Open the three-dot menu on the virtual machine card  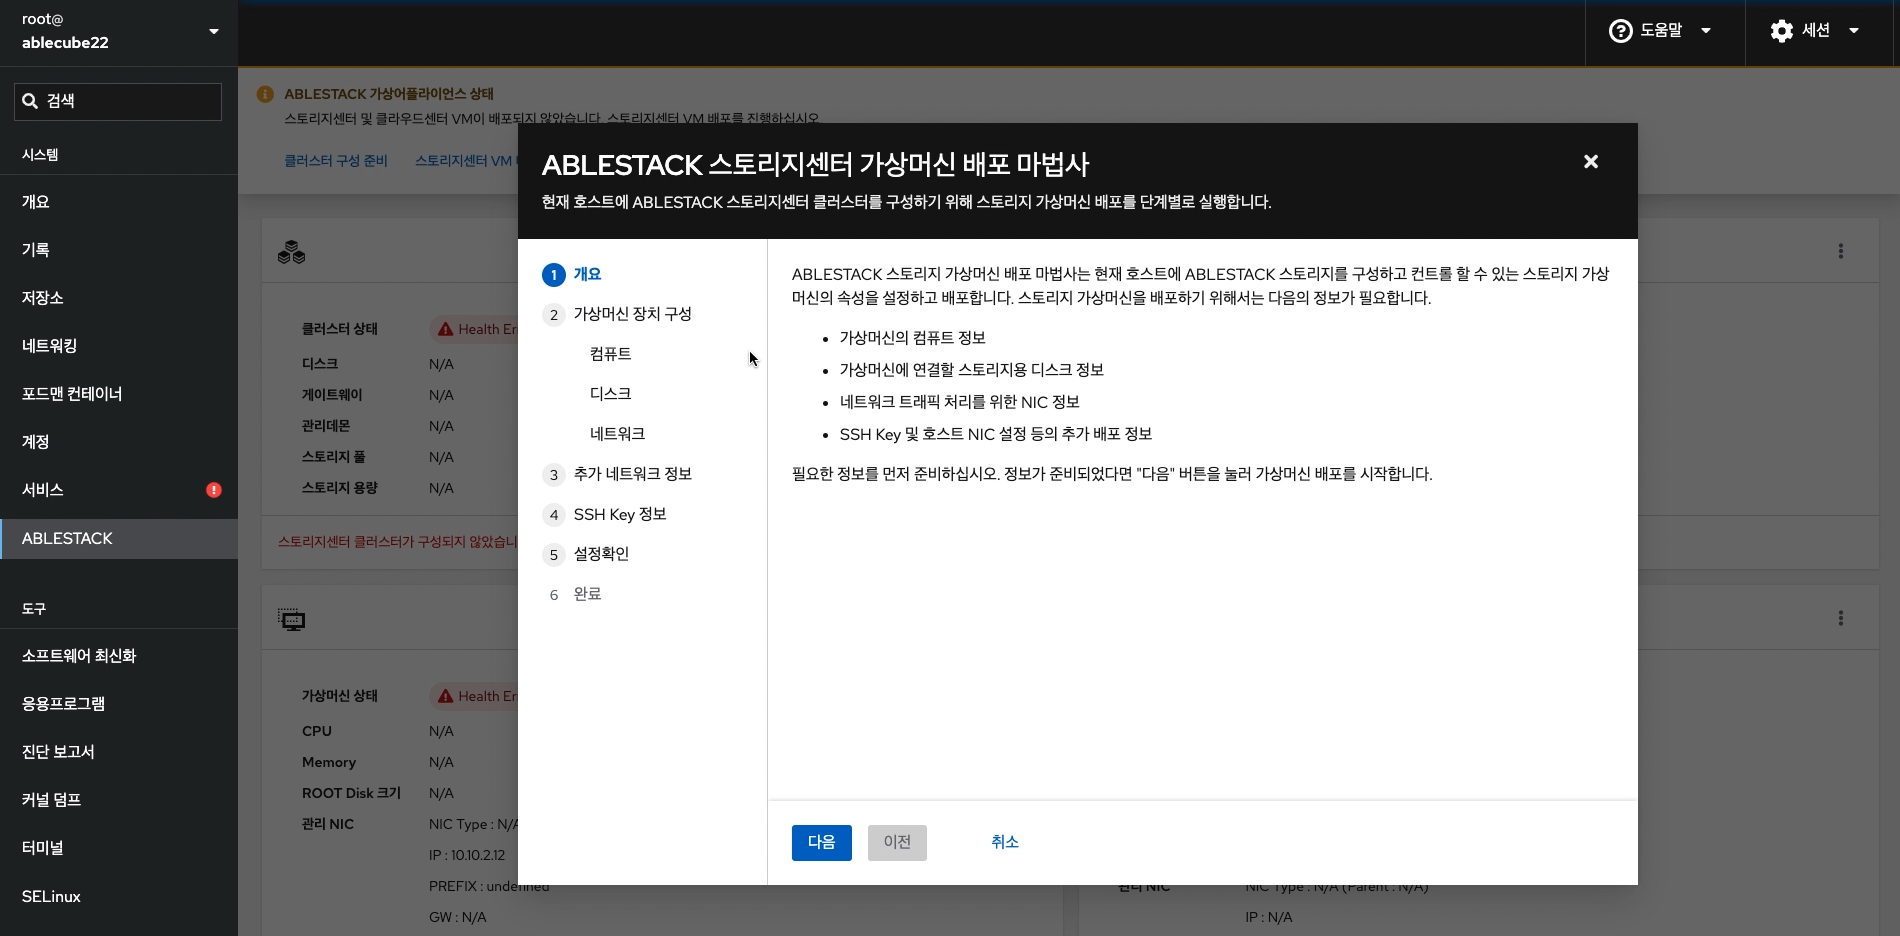coord(1841,618)
